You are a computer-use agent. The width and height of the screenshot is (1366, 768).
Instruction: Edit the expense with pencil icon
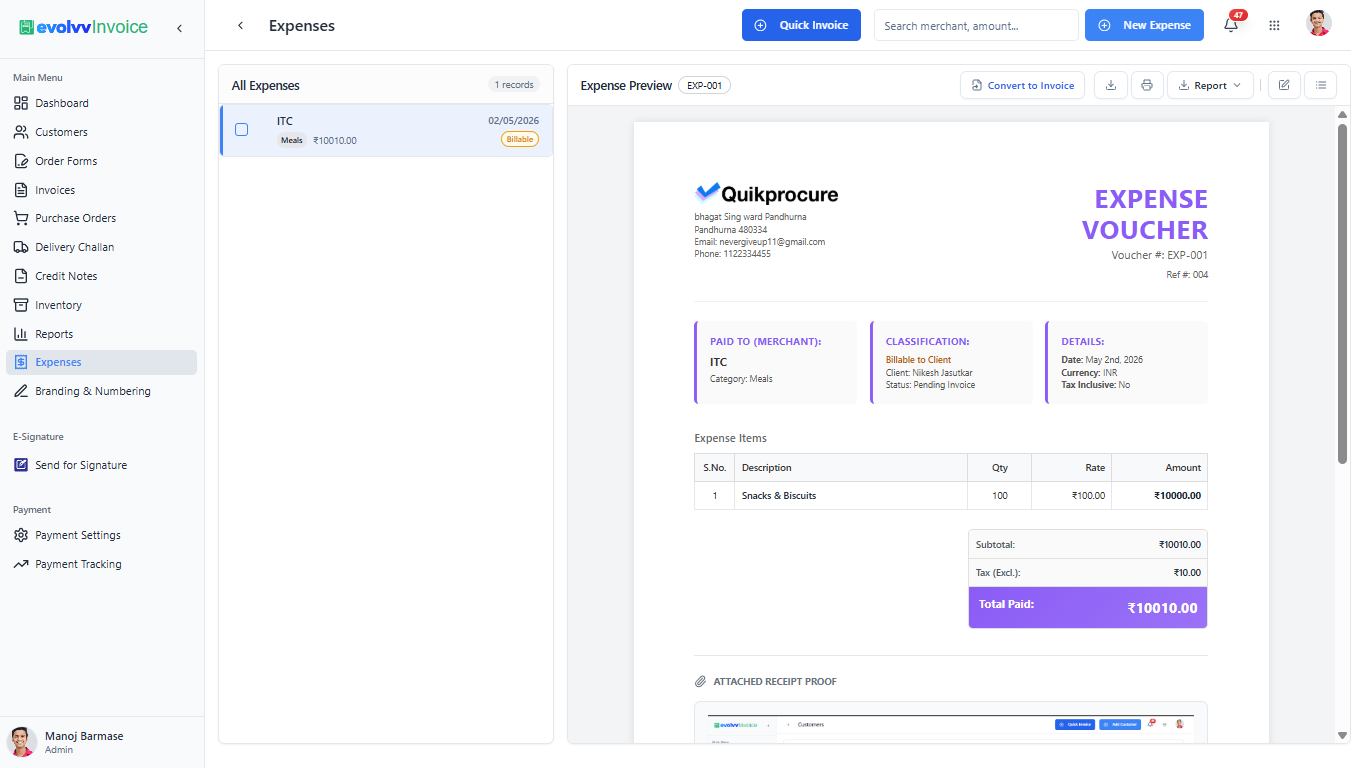coord(1284,85)
